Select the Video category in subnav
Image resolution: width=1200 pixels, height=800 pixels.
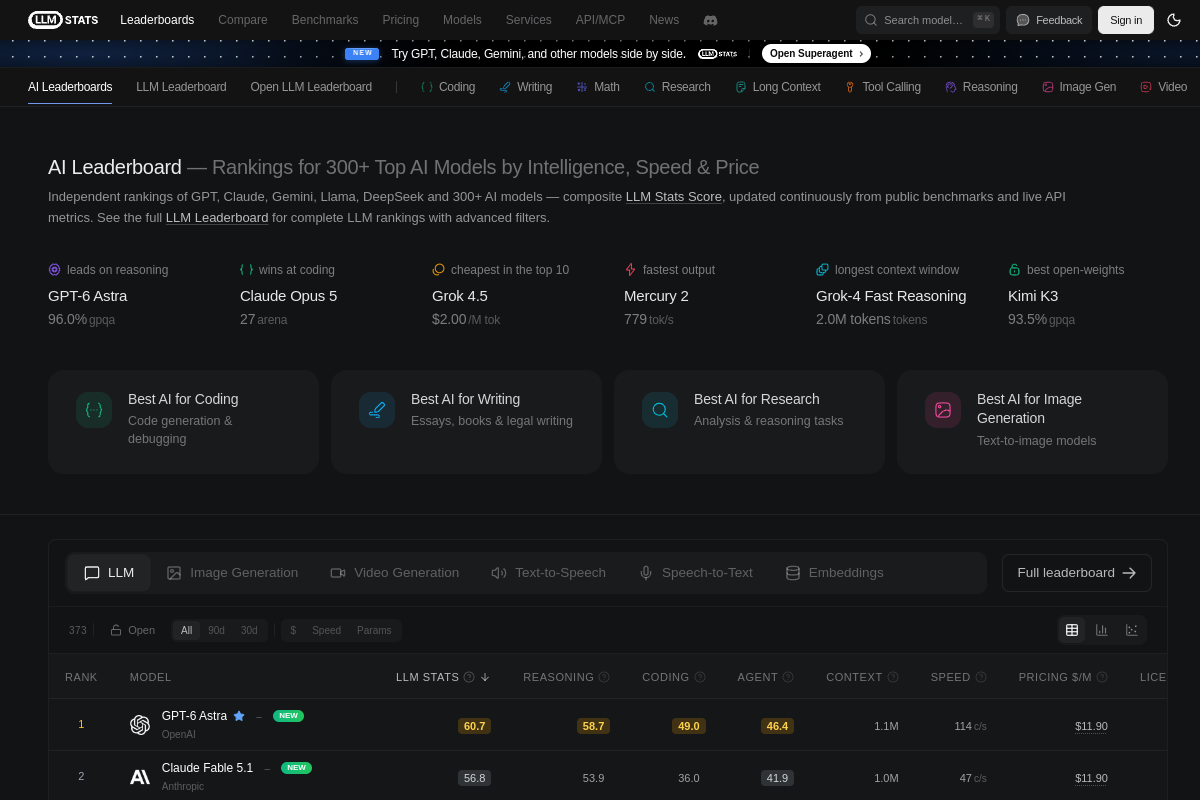(x=1164, y=87)
